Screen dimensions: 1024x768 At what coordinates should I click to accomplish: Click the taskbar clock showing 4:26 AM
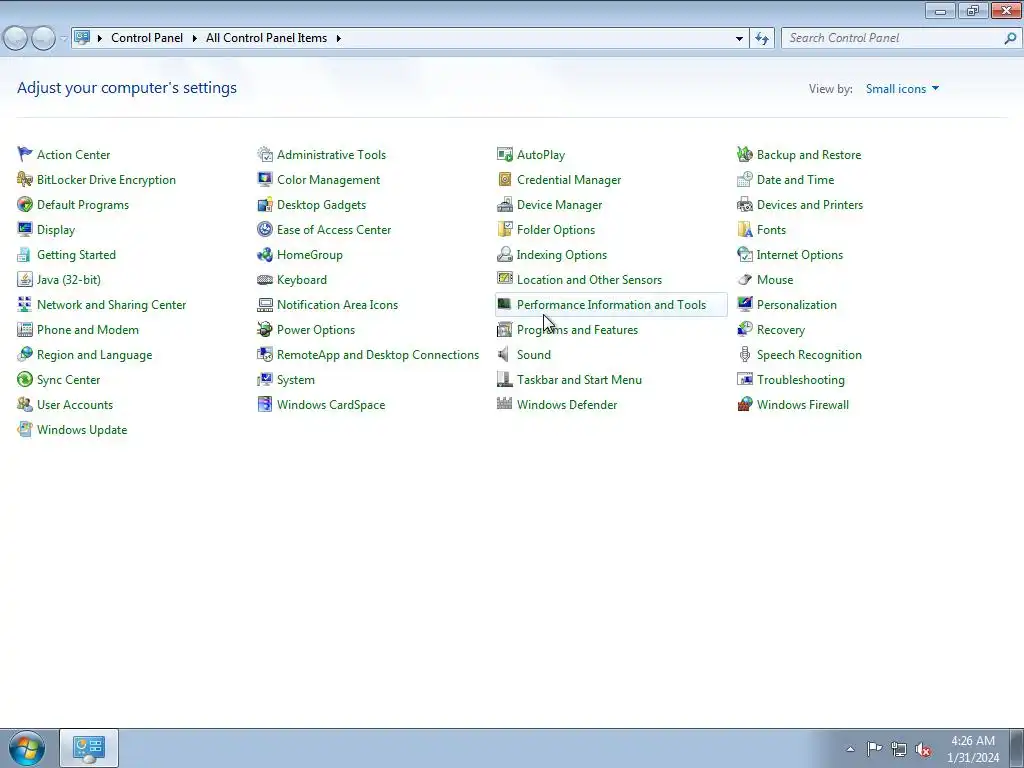[x=973, y=749]
